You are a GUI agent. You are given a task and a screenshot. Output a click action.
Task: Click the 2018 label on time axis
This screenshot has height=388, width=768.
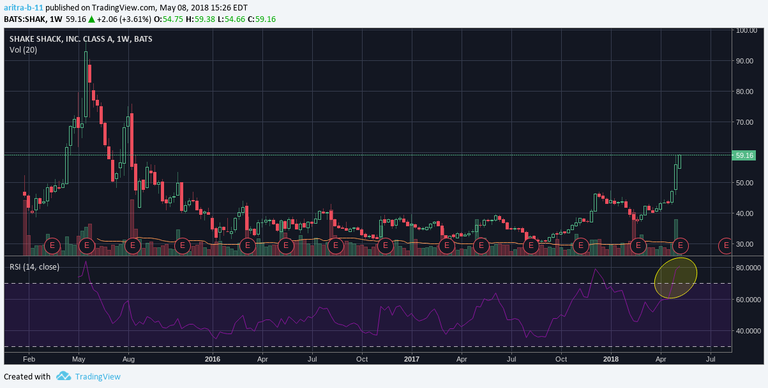tap(611, 359)
